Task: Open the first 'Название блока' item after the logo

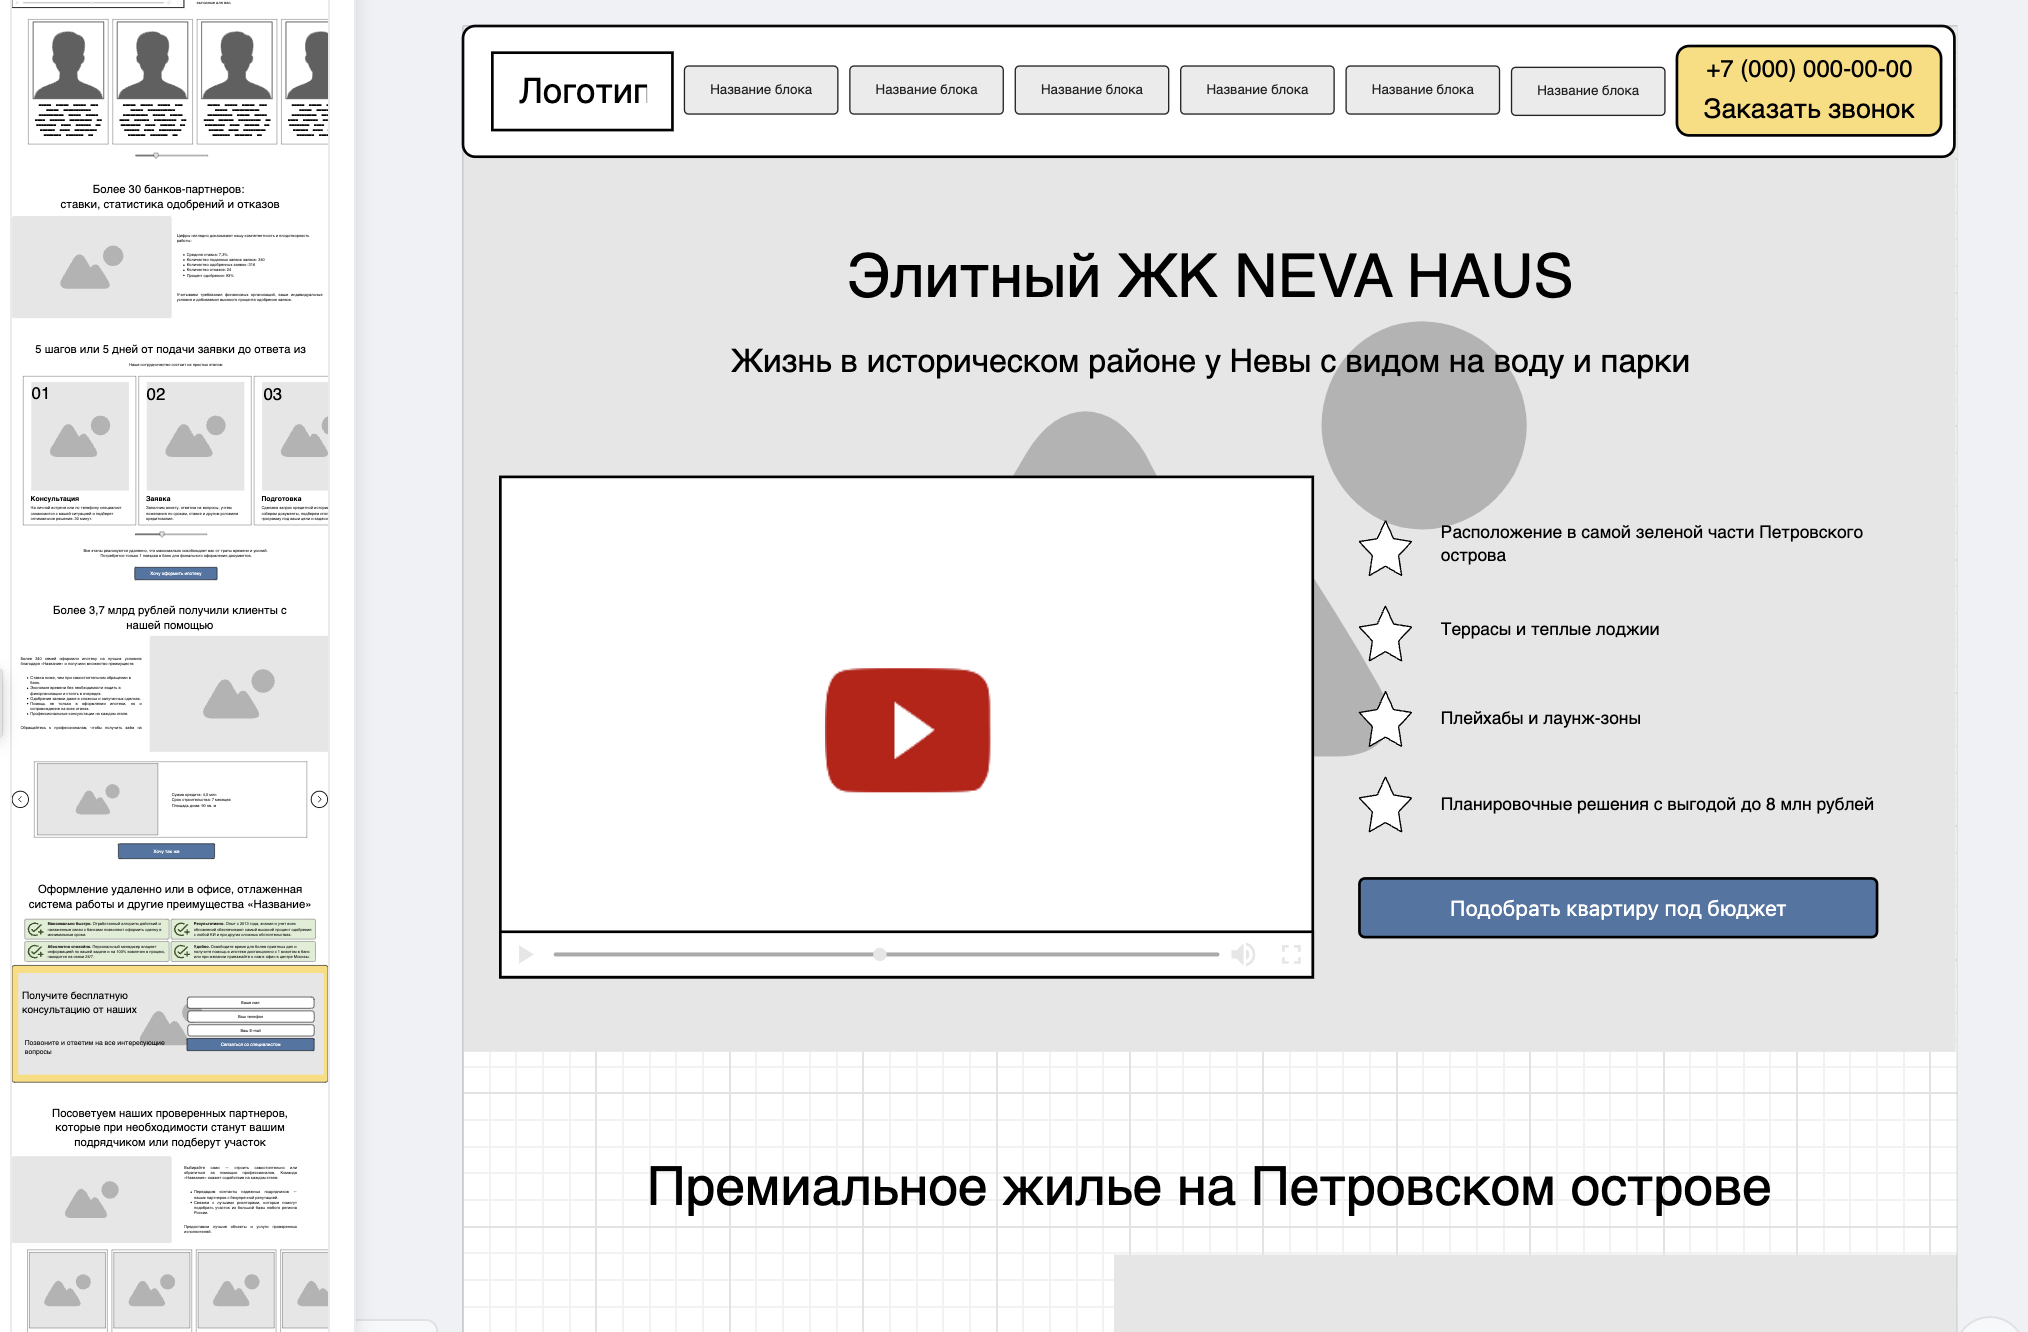Action: tap(761, 90)
